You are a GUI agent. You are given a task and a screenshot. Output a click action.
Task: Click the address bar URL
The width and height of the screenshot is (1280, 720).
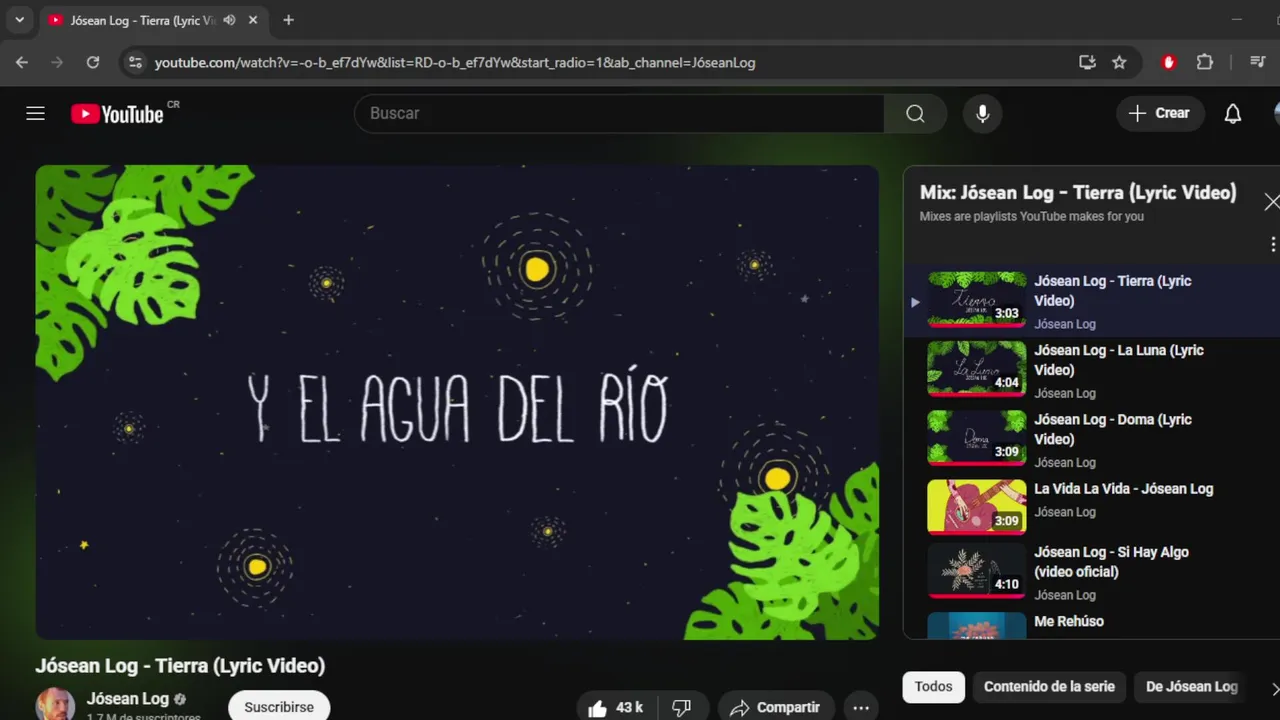[455, 62]
